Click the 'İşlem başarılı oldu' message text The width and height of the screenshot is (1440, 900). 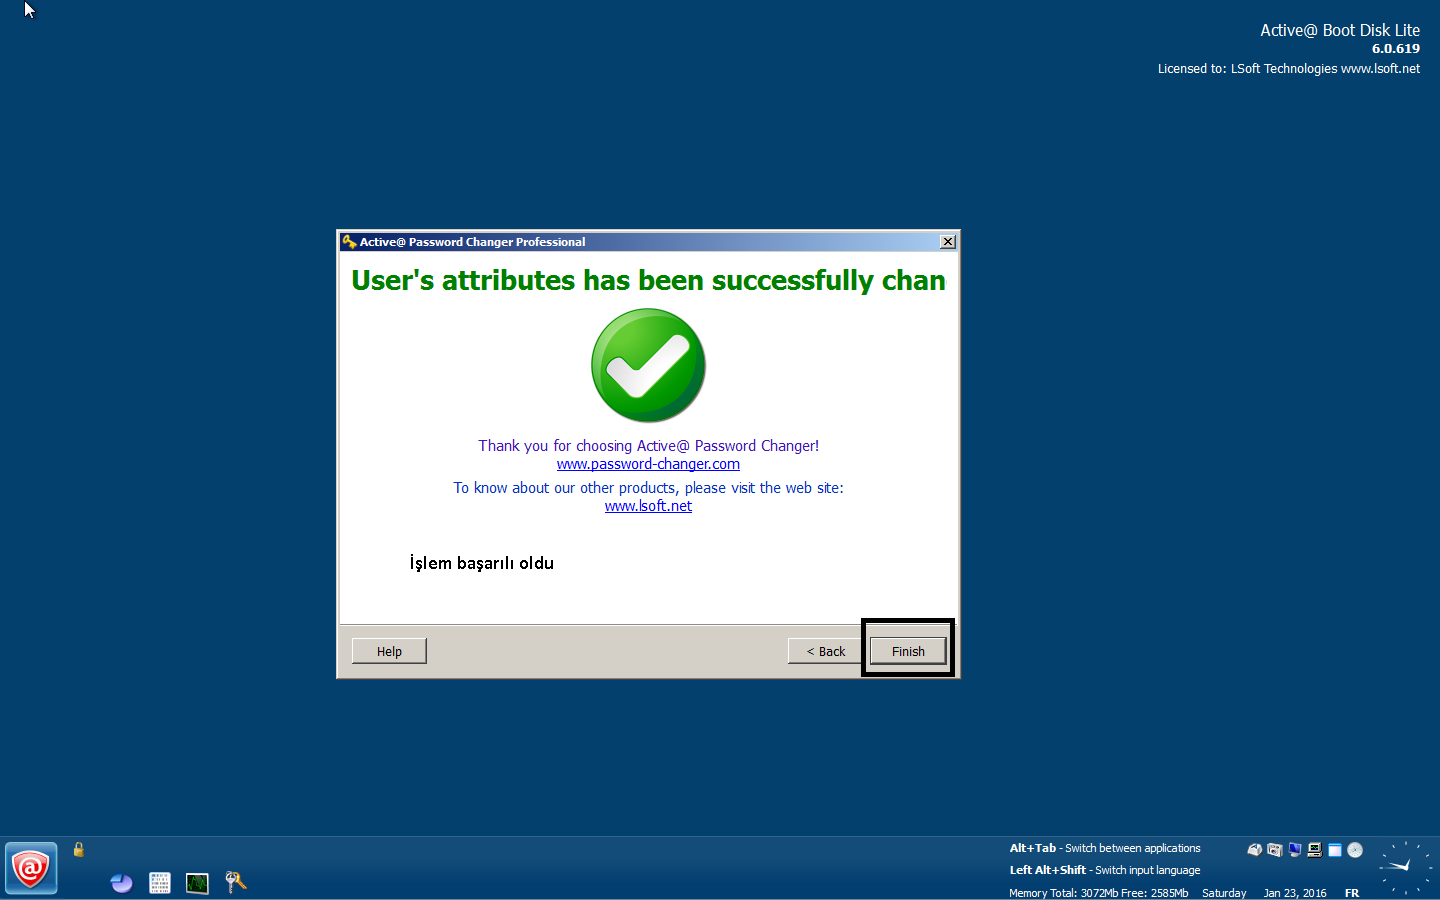tap(482, 563)
